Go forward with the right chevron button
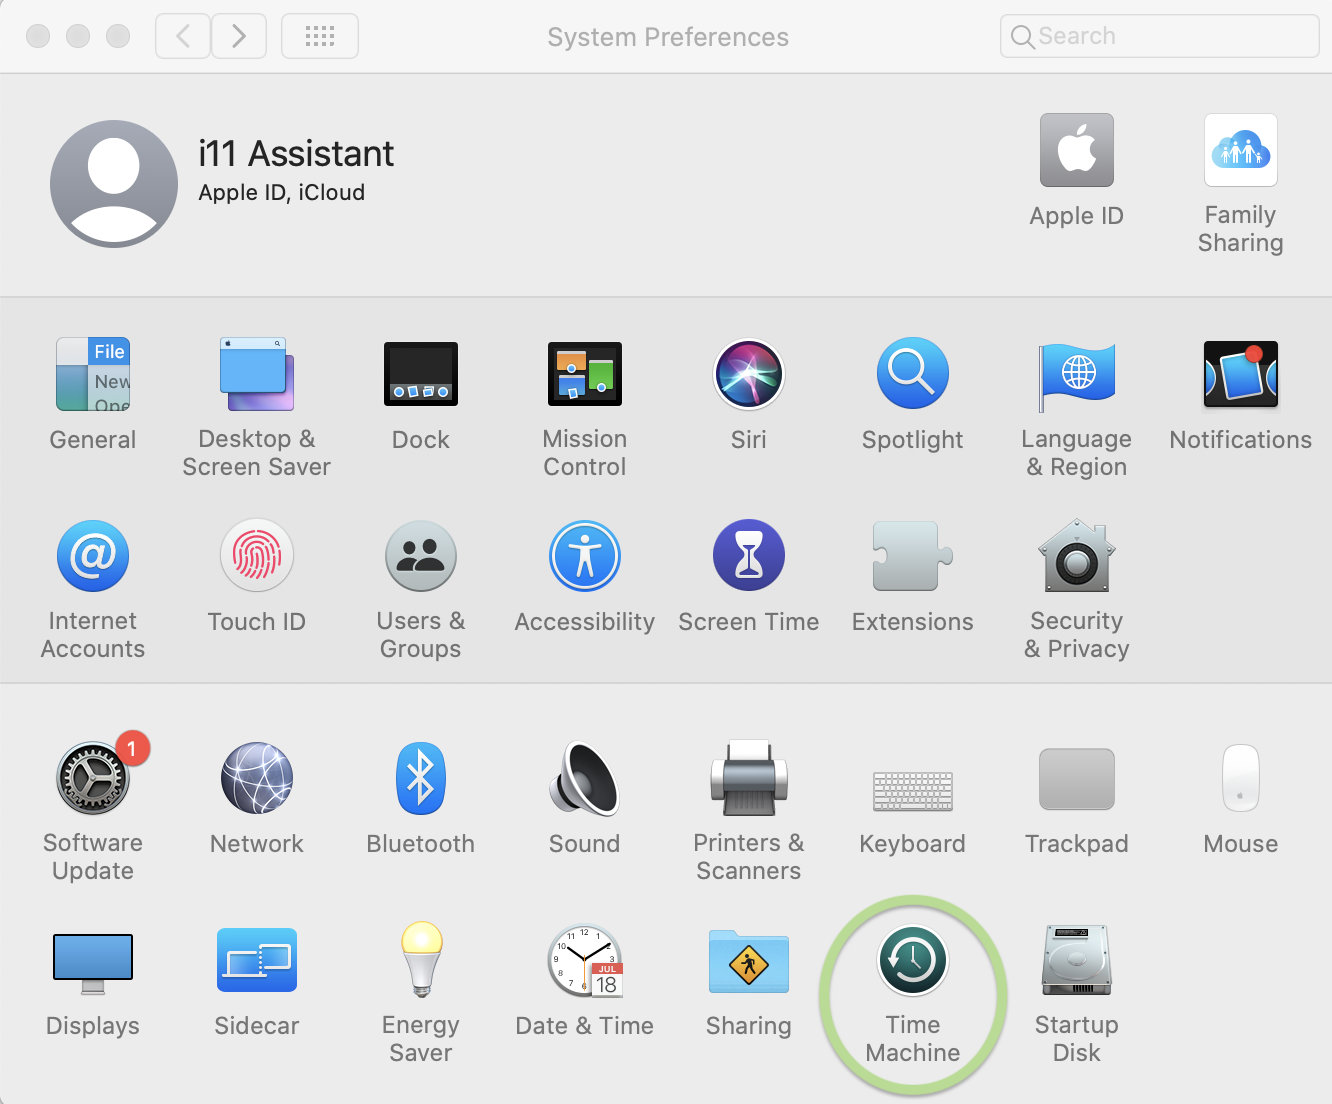 tap(239, 36)
